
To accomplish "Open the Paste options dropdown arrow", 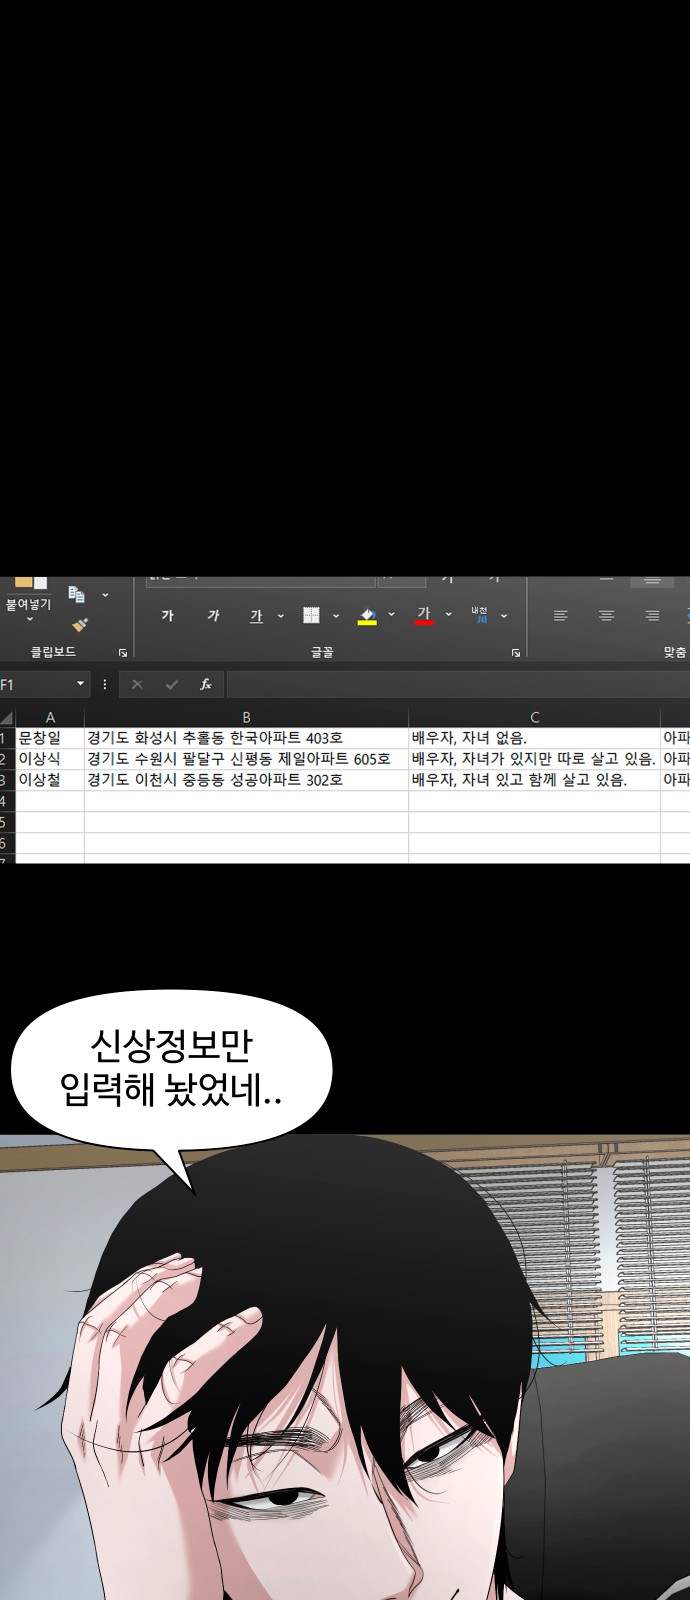I will coord(29,619).
